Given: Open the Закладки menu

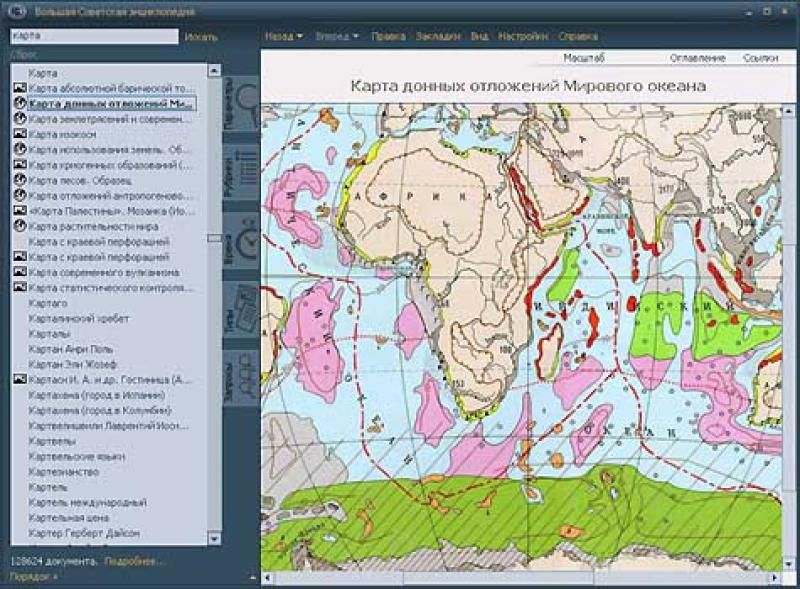Looking at the screenshot, I should pos(438,37).
